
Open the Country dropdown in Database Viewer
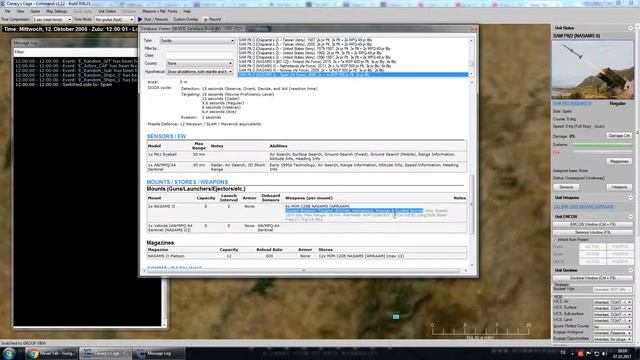click(200, 63)
